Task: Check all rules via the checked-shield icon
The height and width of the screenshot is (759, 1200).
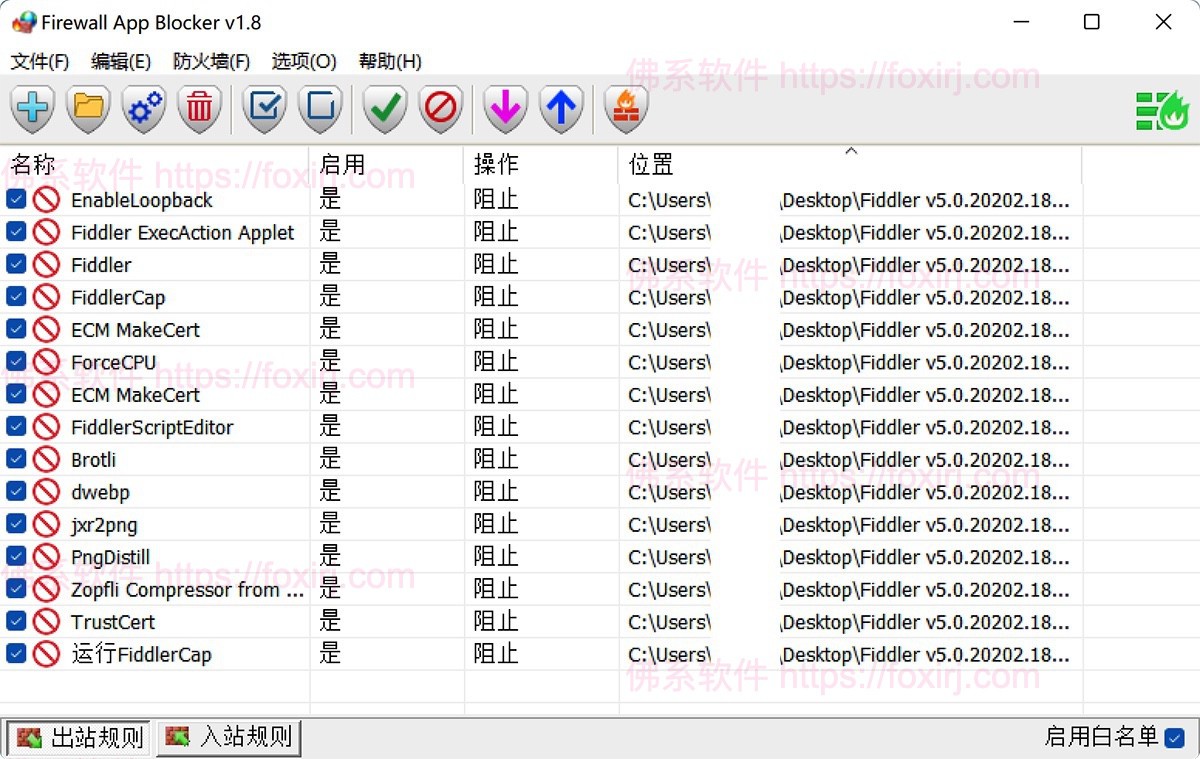Action: point(264,110)
